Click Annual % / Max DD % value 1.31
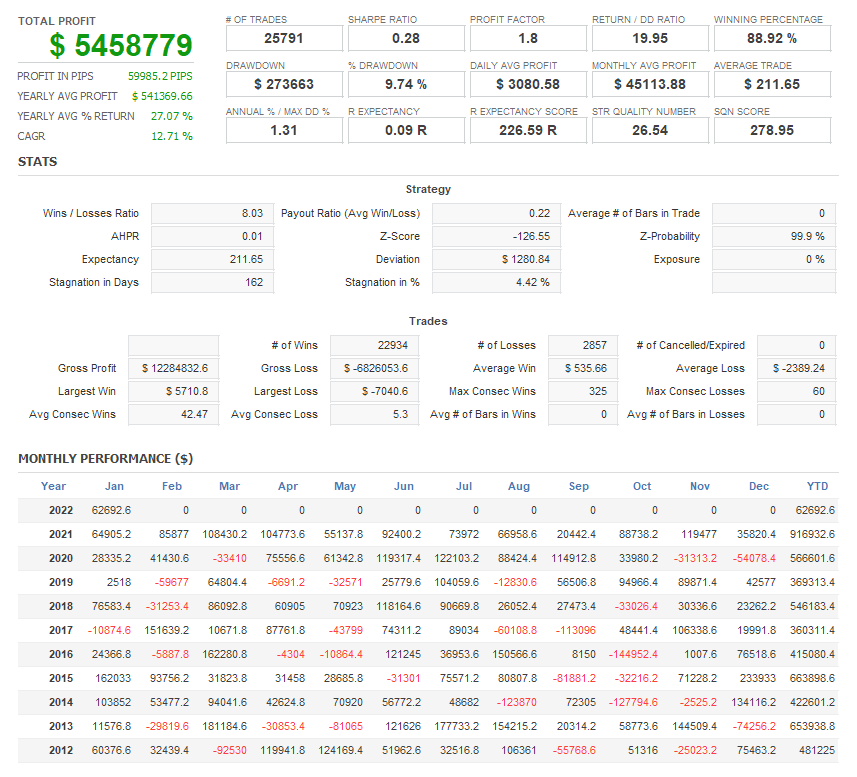This screenshot has width=857, height=777. point(284,131)
